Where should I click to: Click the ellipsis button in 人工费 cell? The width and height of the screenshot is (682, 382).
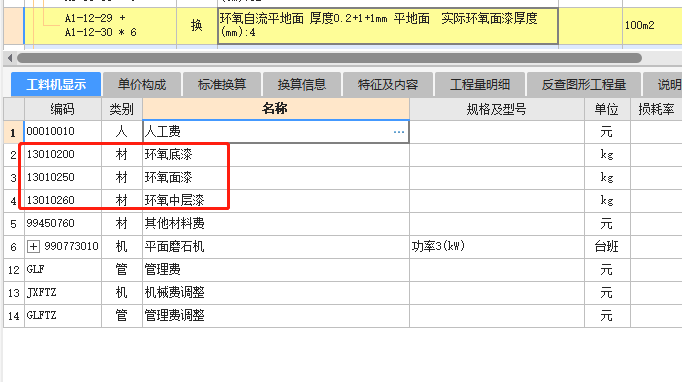399,132
